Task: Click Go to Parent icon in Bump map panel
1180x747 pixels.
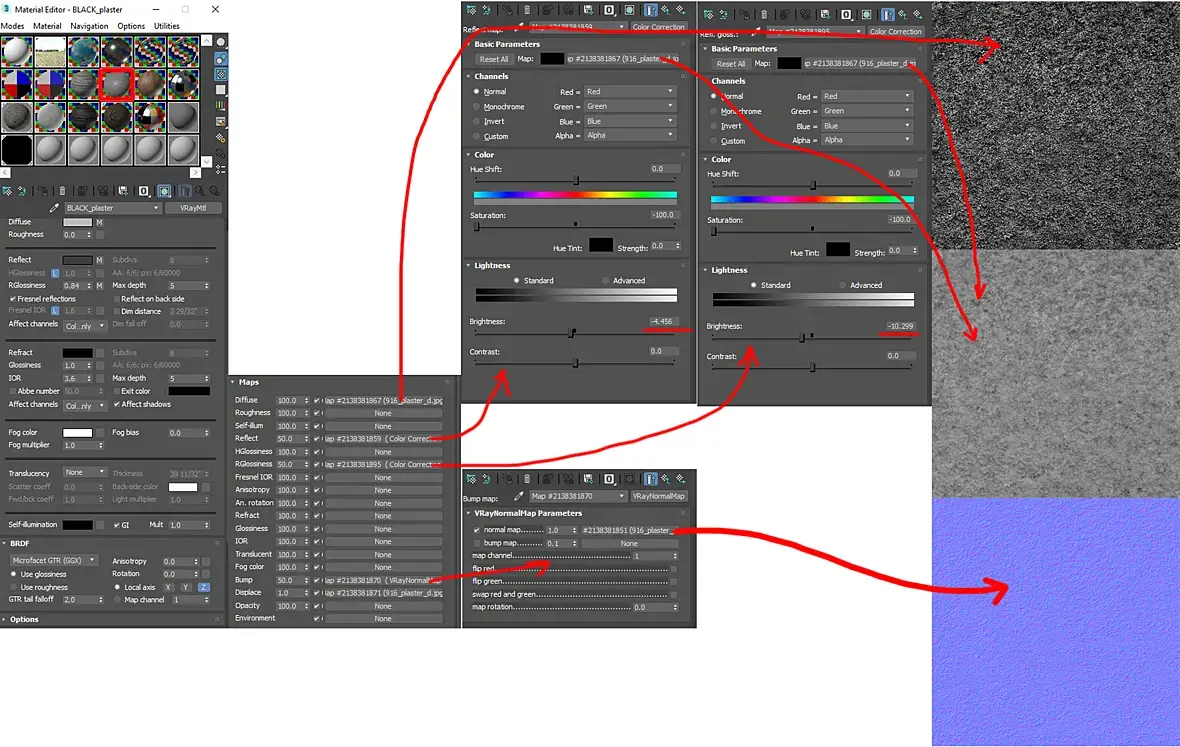Action: 665,478
